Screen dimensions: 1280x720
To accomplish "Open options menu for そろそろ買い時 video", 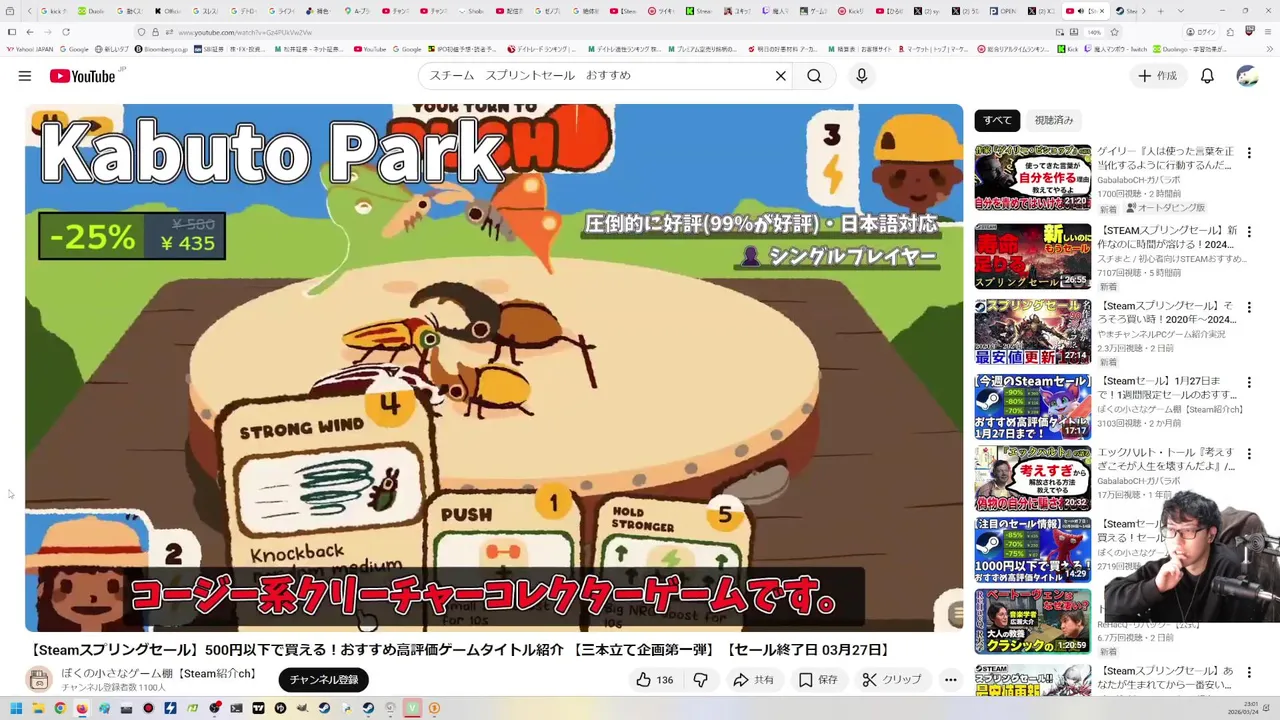I will (1249, 307).
